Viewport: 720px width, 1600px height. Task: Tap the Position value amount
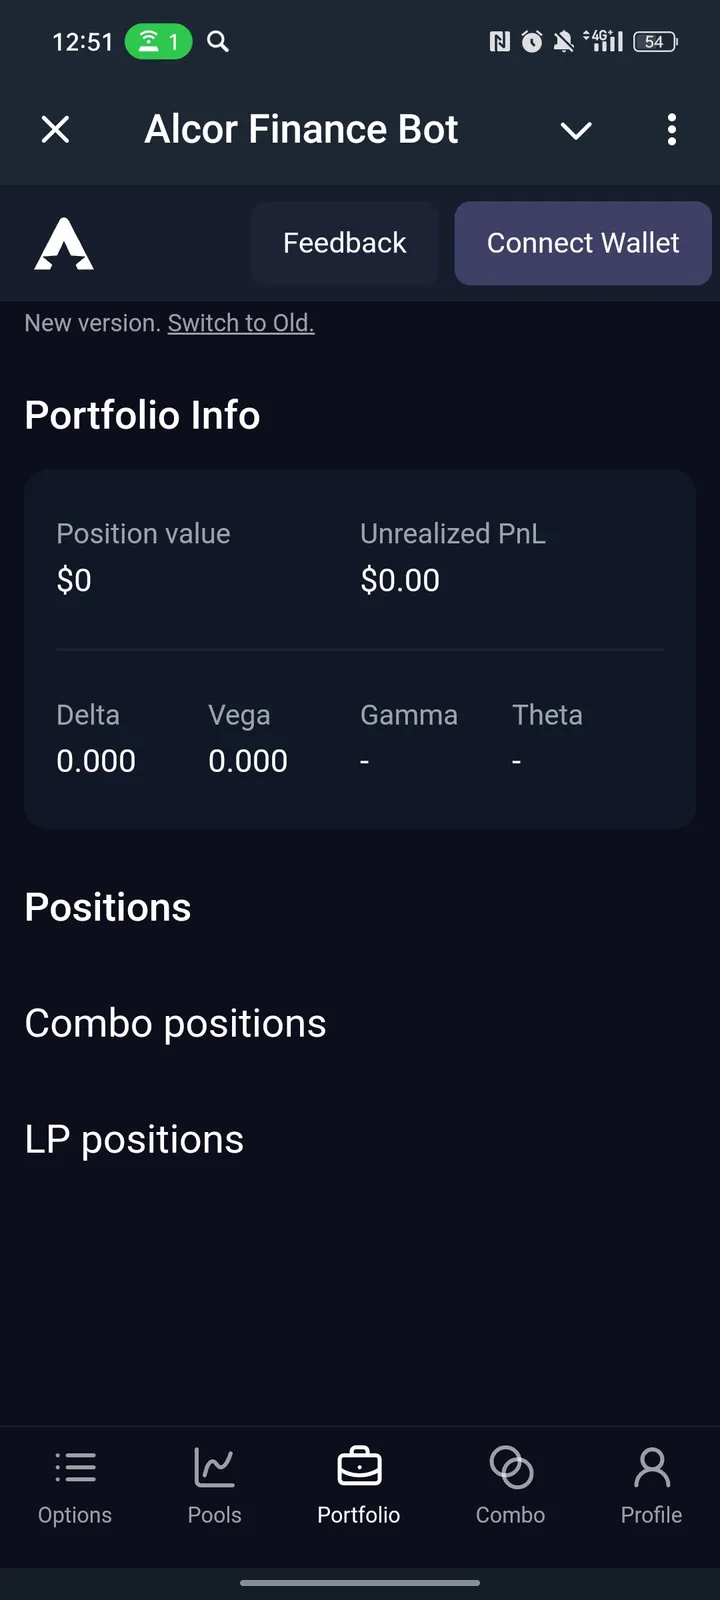coord(74,580)
